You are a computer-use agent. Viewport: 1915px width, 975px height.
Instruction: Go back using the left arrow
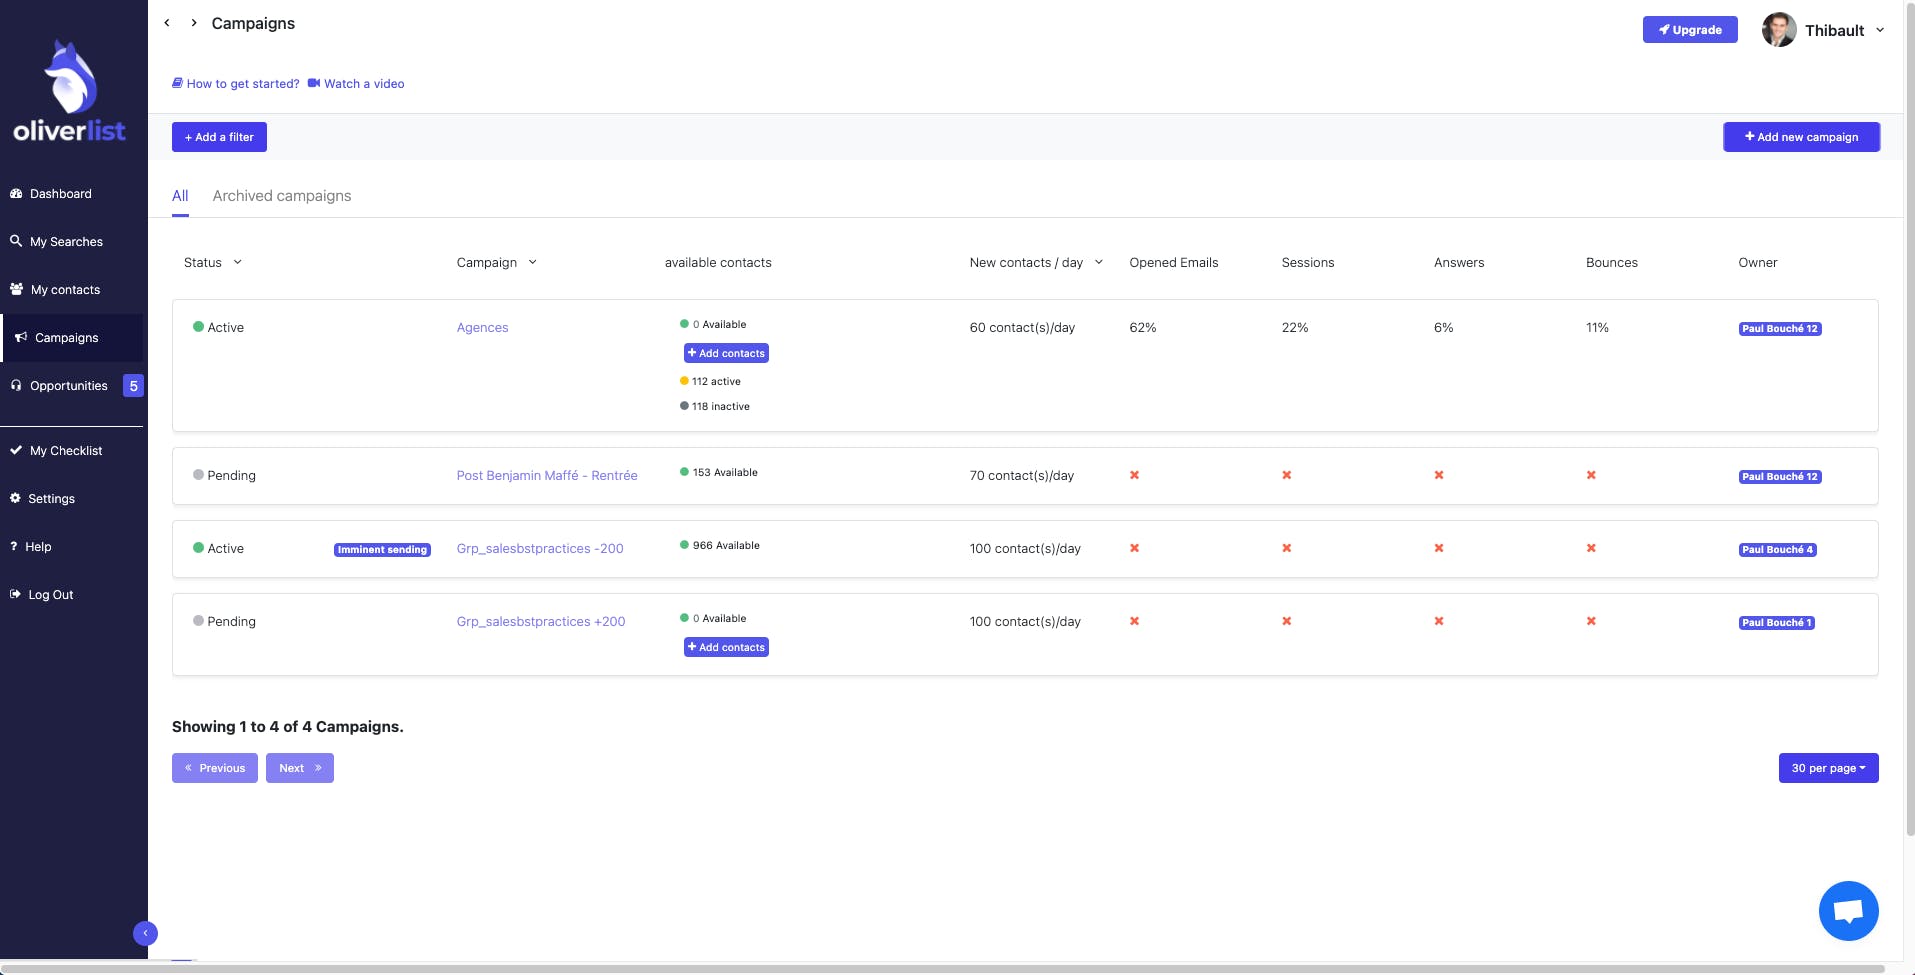point(167,23)
